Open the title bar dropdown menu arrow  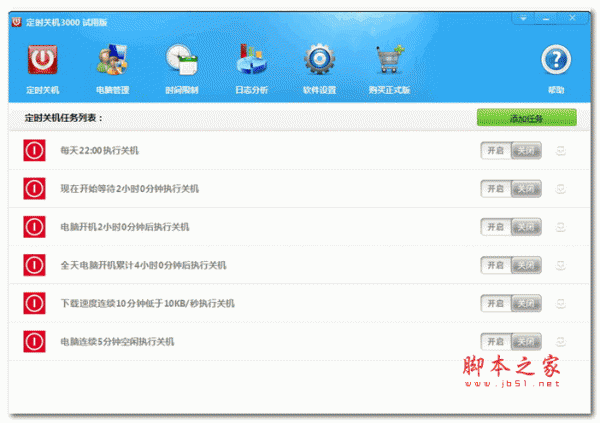click(x=523, y=18)
